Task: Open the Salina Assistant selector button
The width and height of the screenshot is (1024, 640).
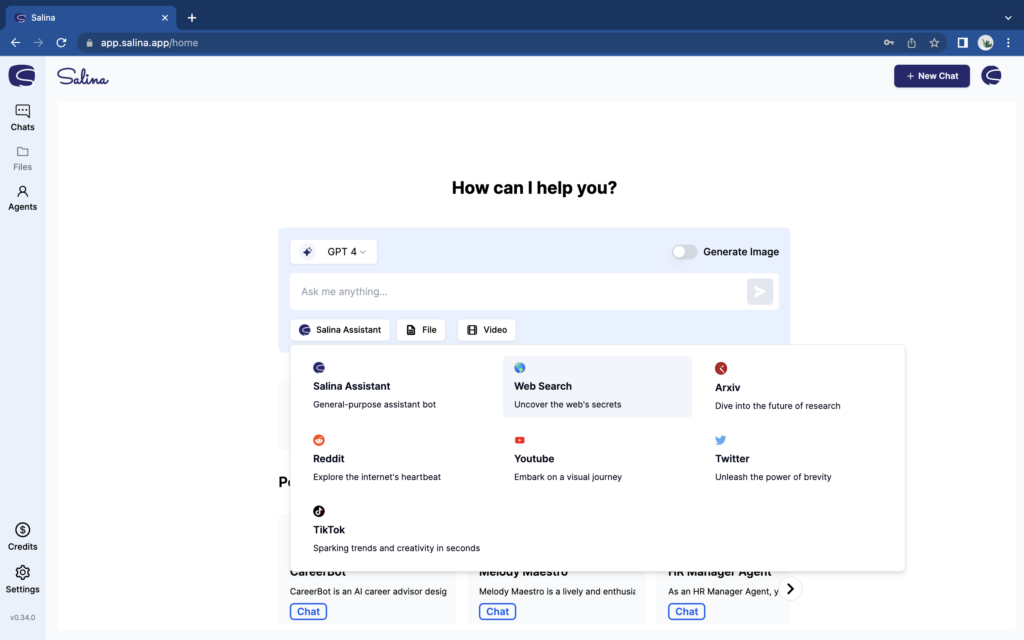Action: (x=340, y=330)
